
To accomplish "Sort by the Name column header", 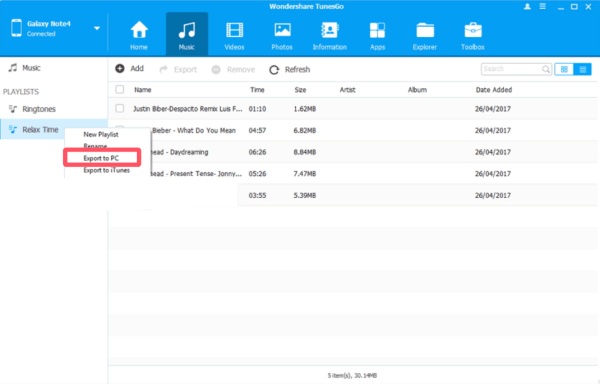I will tap(143, 90).
